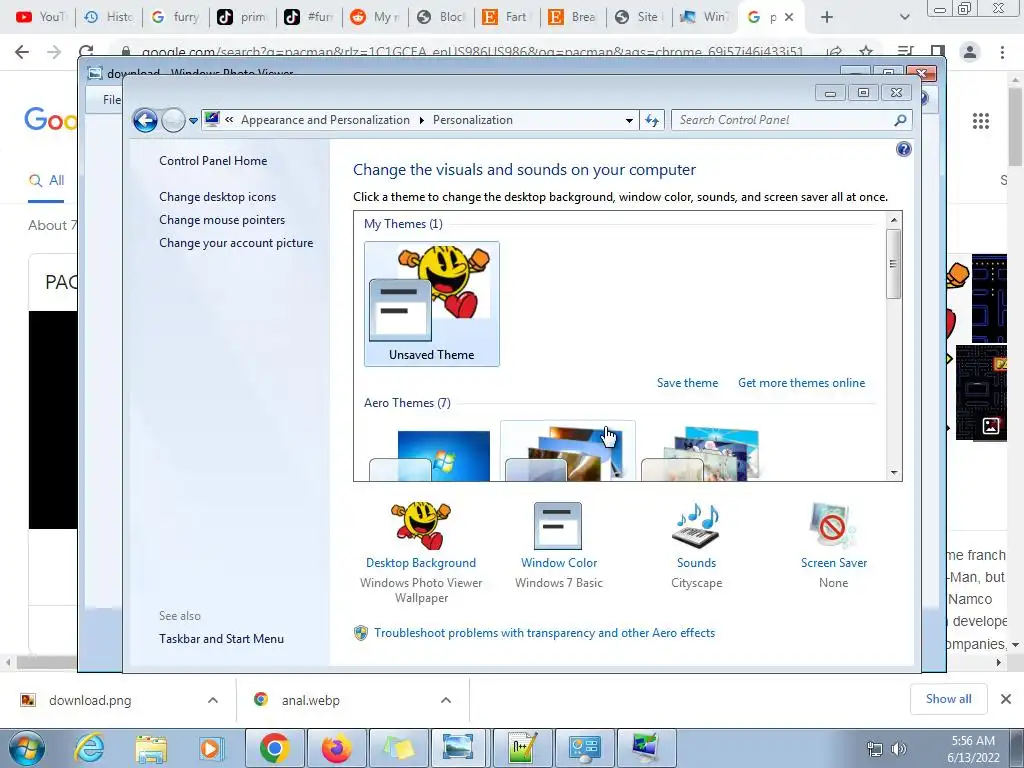Open a new Chrome tab
The image size is (1024, 768).
pyautogui.click(x=827, y=18)
